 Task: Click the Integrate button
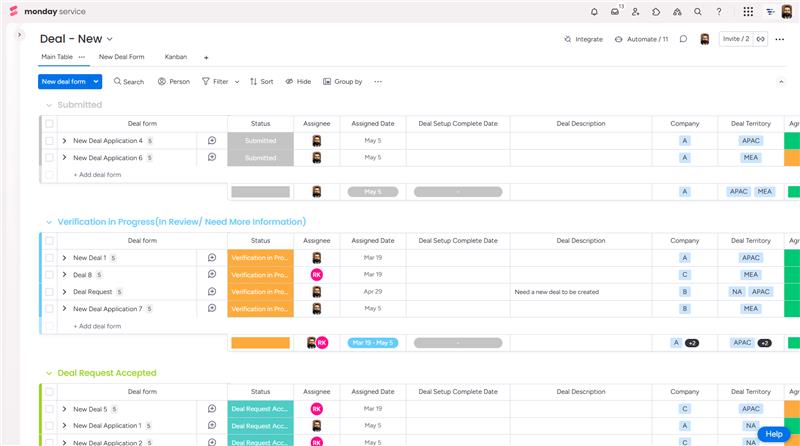pos(583,39)
